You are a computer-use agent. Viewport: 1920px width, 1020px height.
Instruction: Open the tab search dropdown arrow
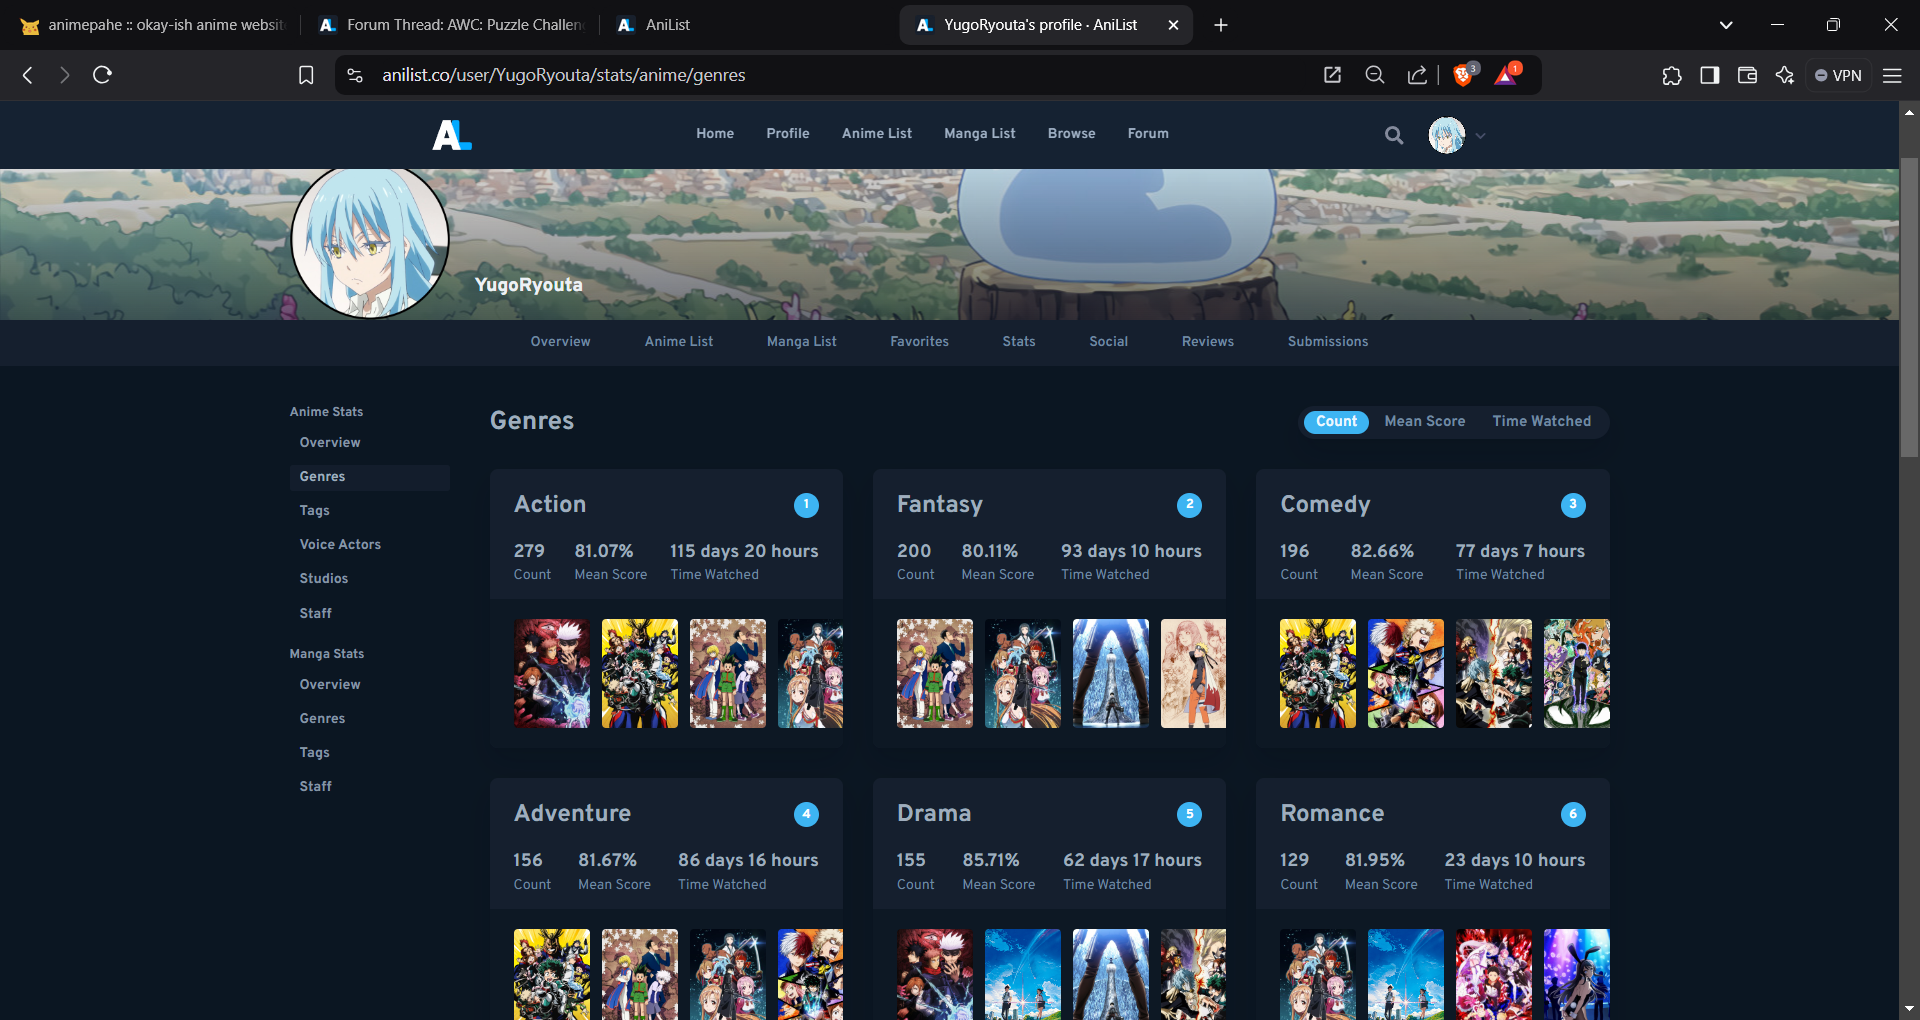coord(1725,25)
